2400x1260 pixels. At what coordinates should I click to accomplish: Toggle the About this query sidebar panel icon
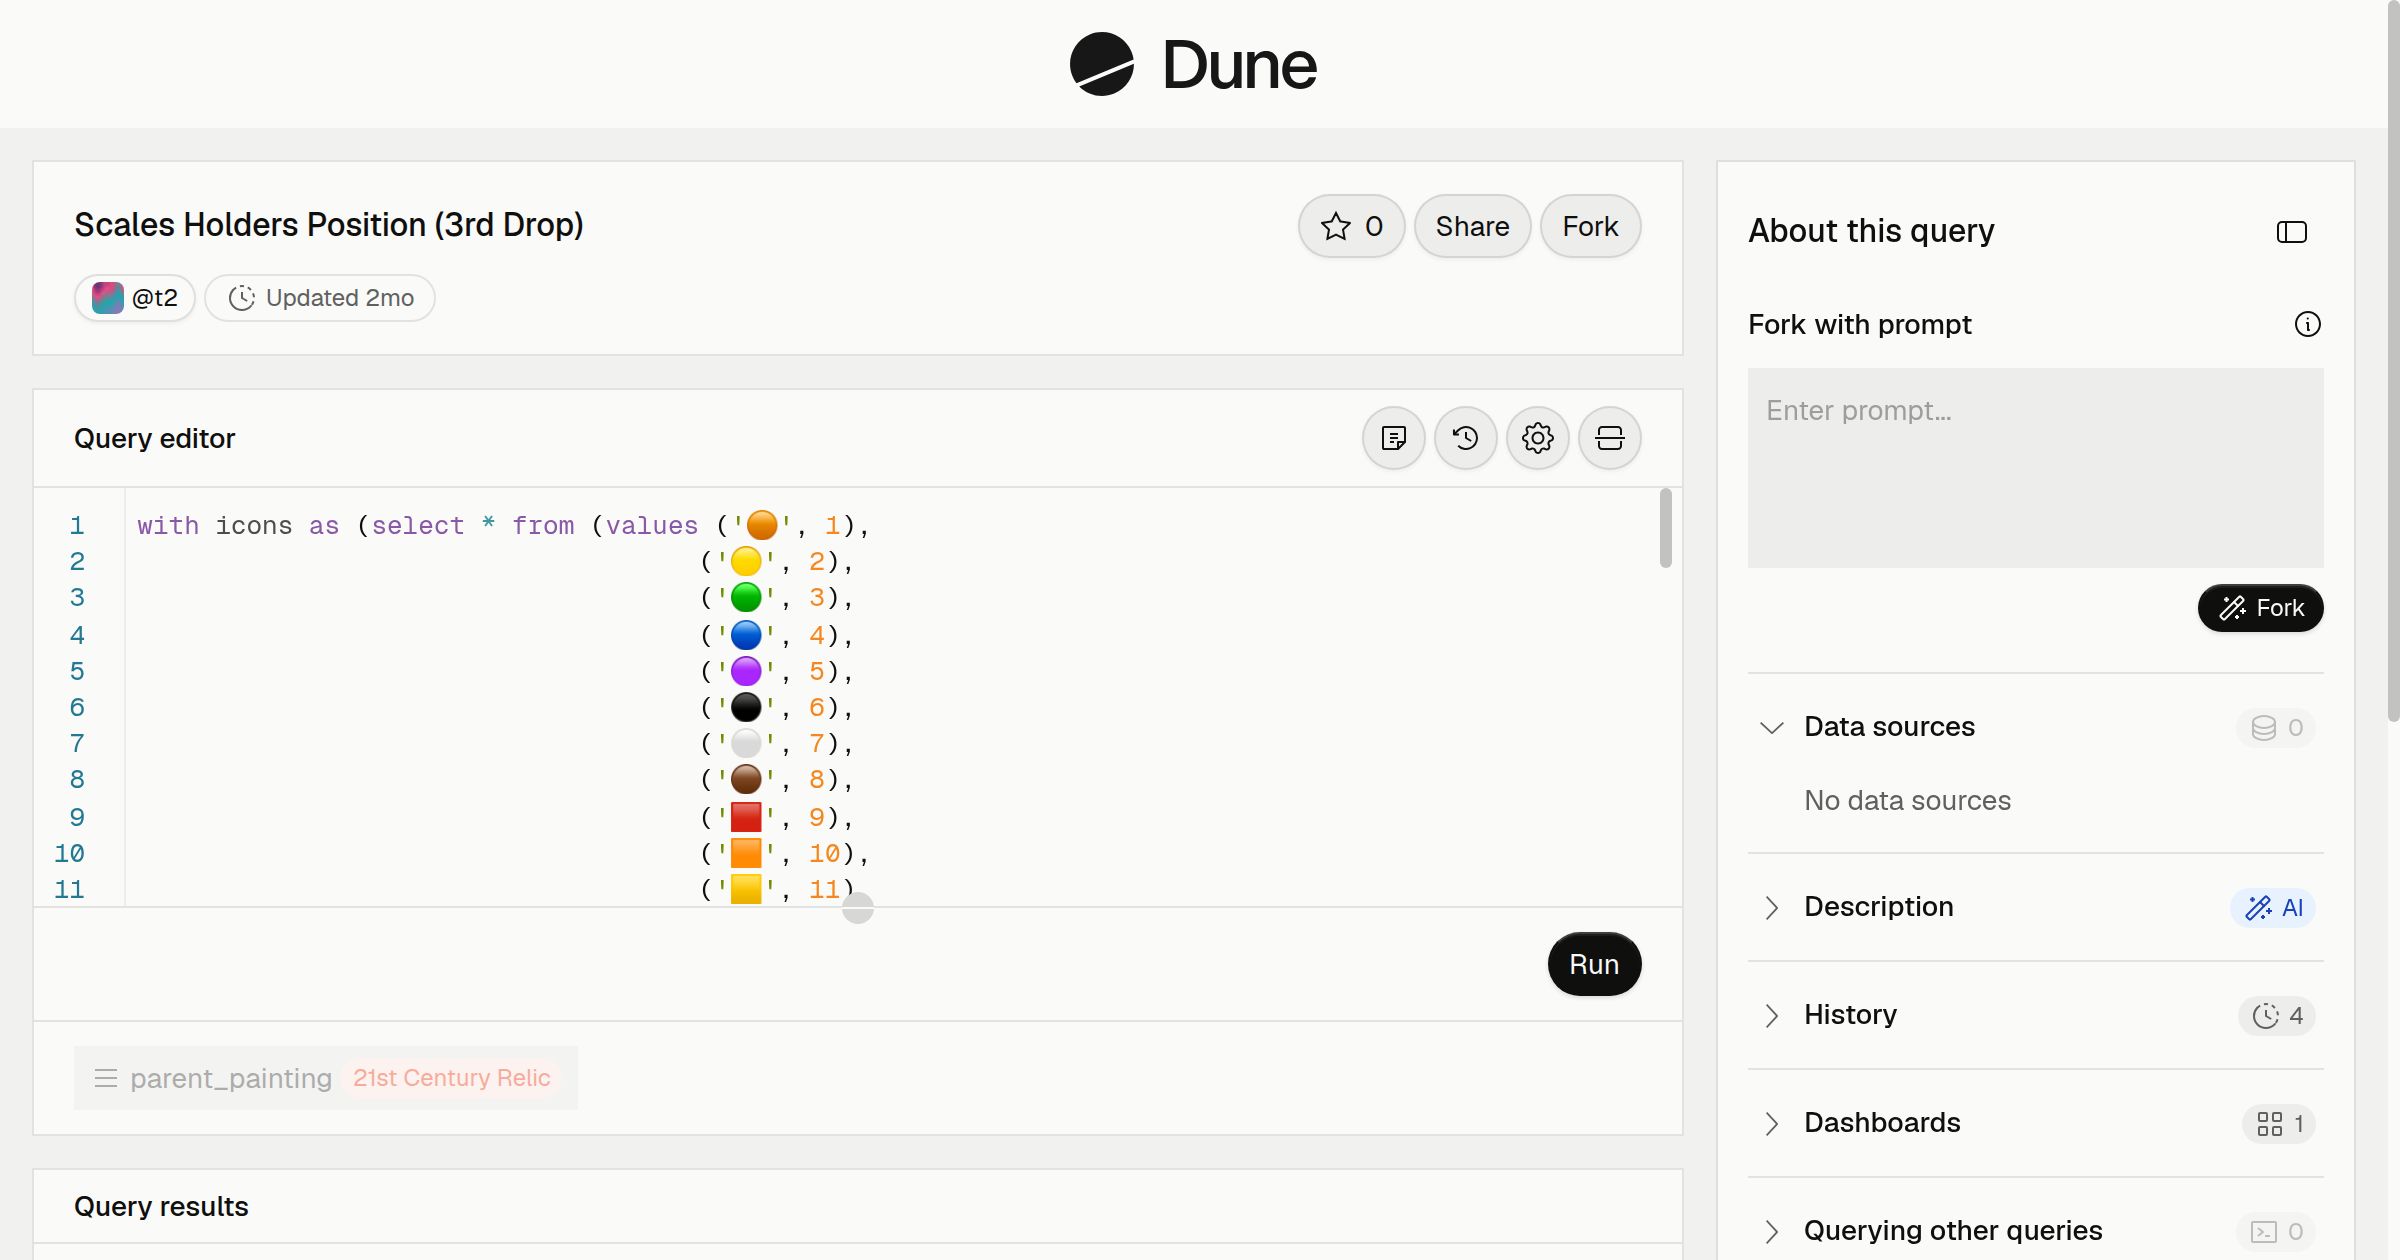click(x=2292, y=232)
